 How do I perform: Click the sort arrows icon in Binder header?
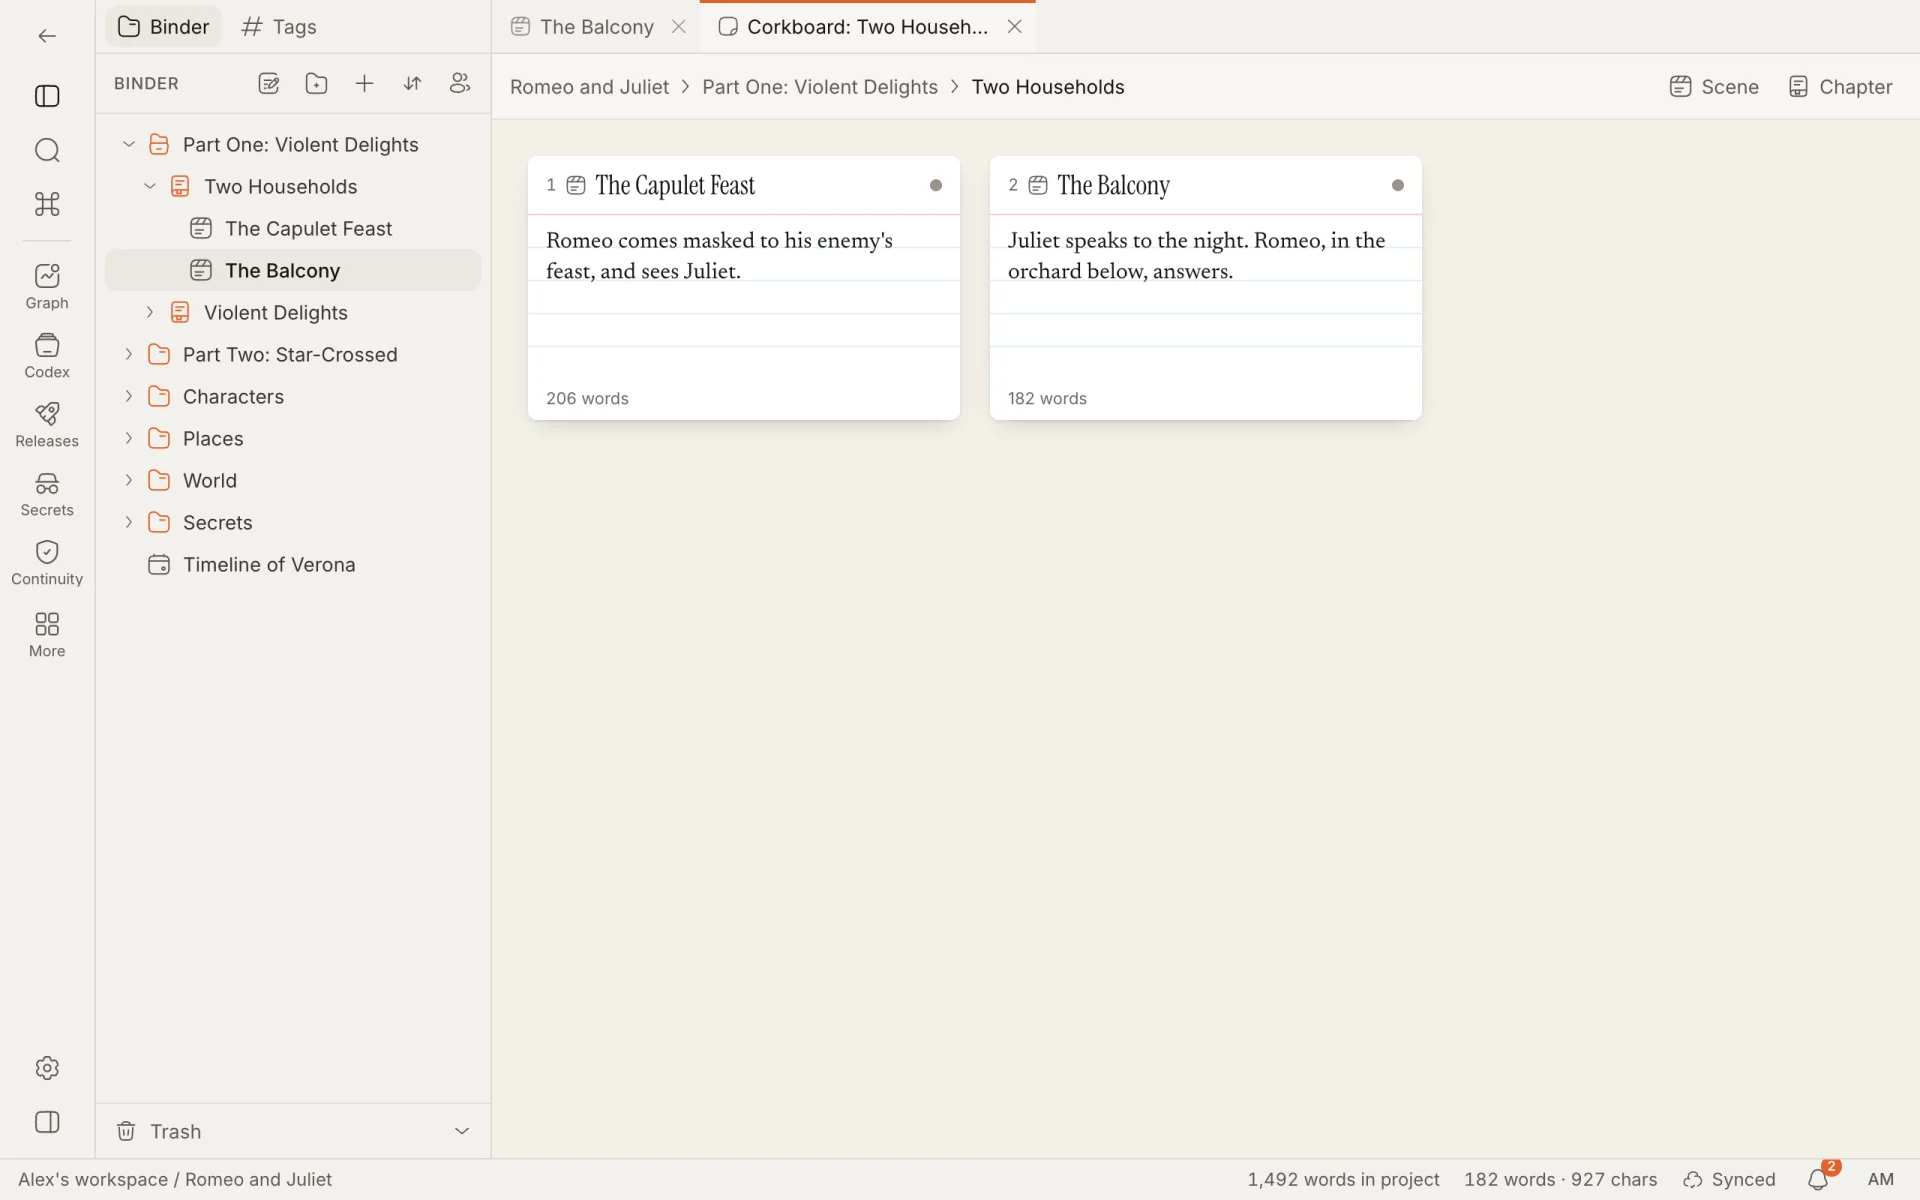pyautogui.click(x=412, y=84)
